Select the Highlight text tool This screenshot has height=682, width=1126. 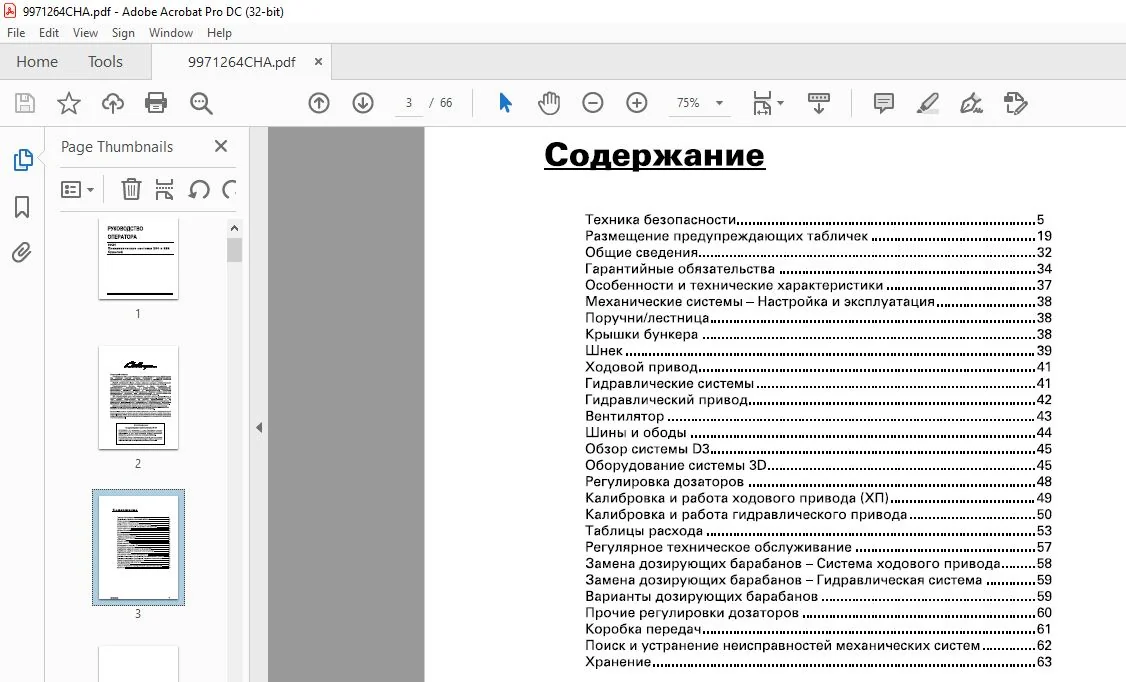[x=928, y=103]
